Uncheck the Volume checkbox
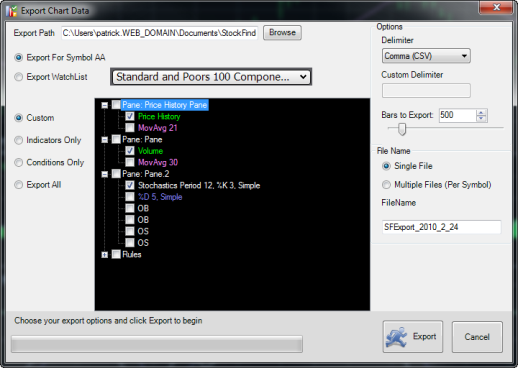Screen dimensions: 518x368 (130, 151)
